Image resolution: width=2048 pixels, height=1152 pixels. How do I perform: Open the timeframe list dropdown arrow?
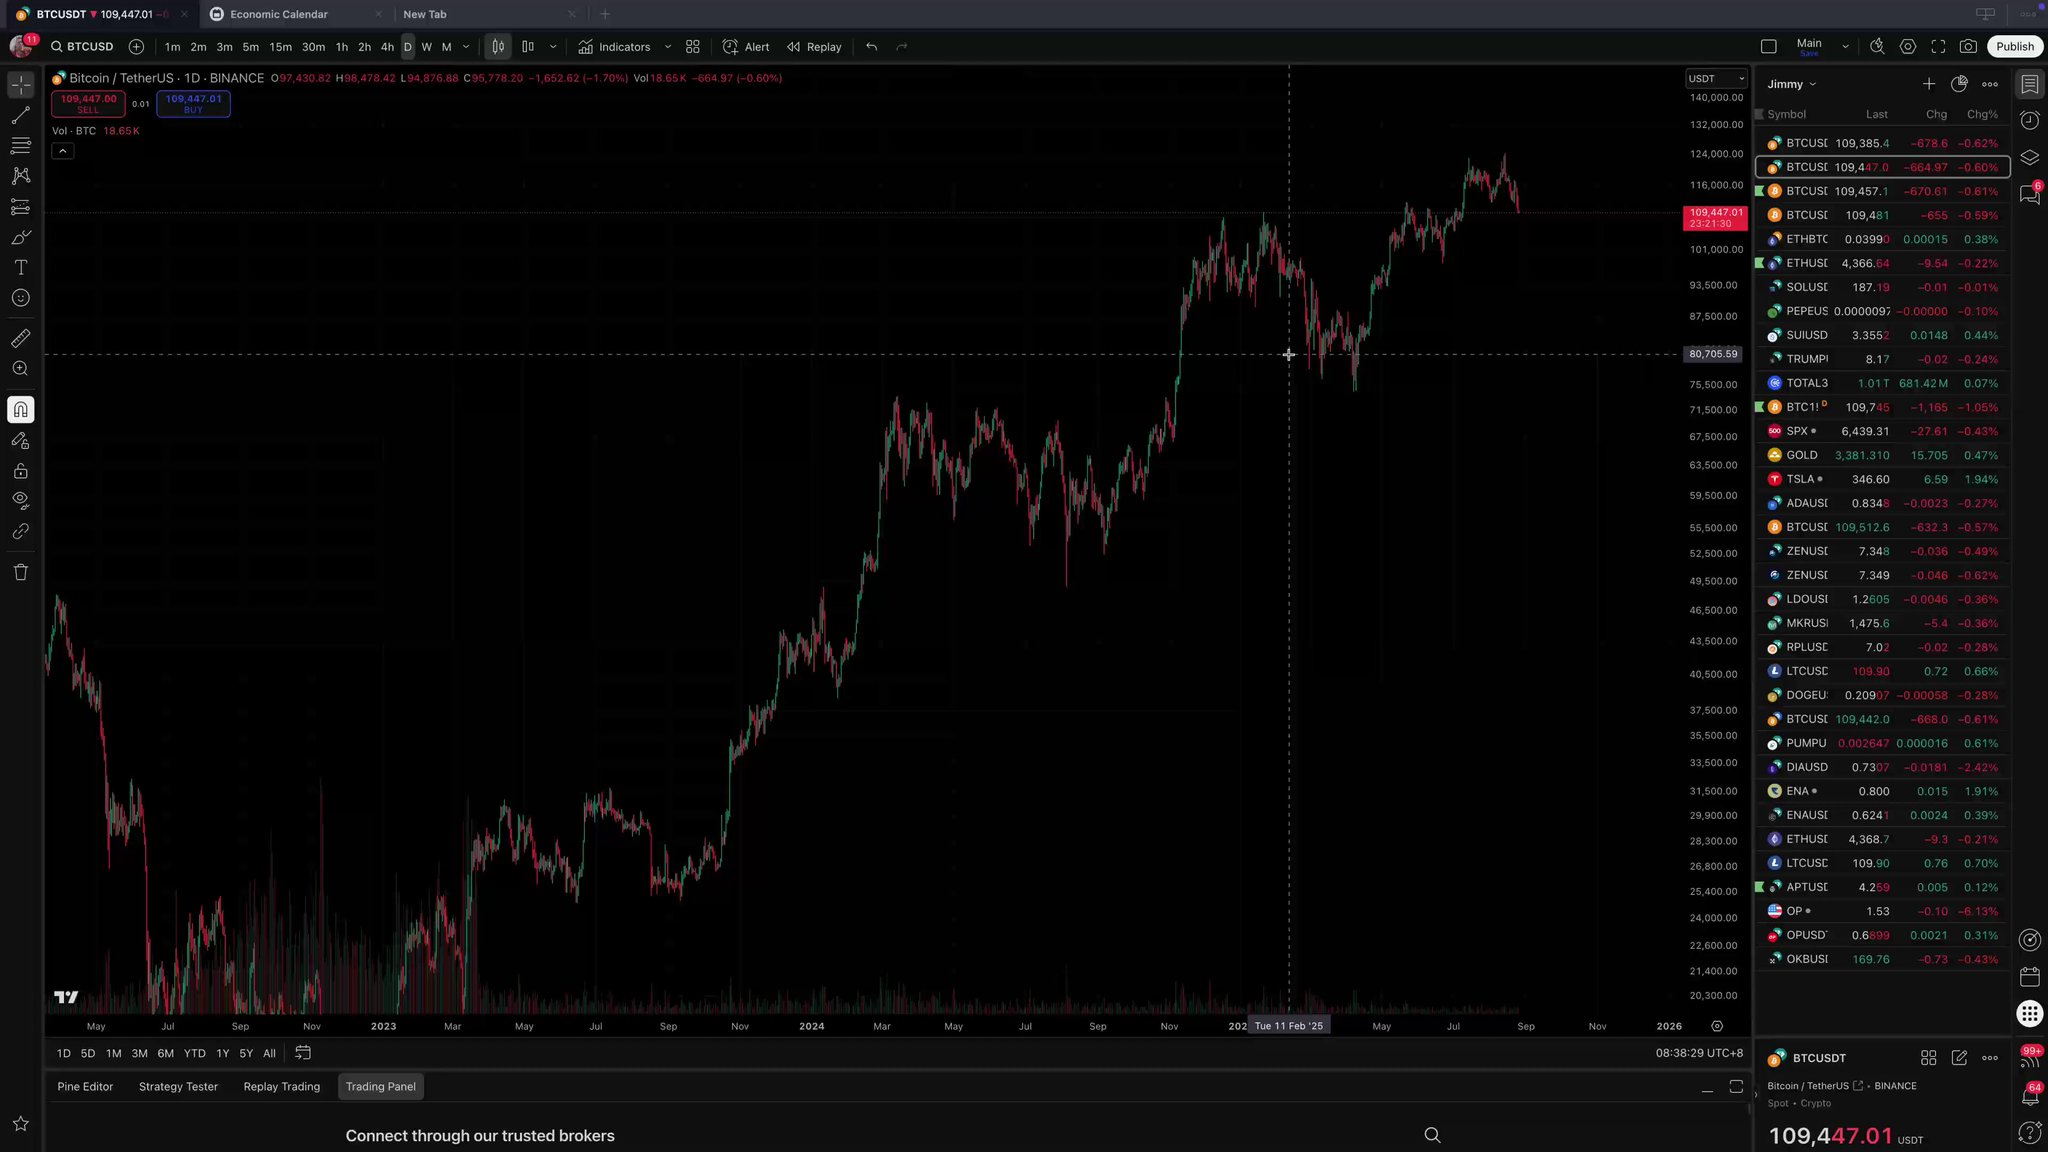(466, 47)
